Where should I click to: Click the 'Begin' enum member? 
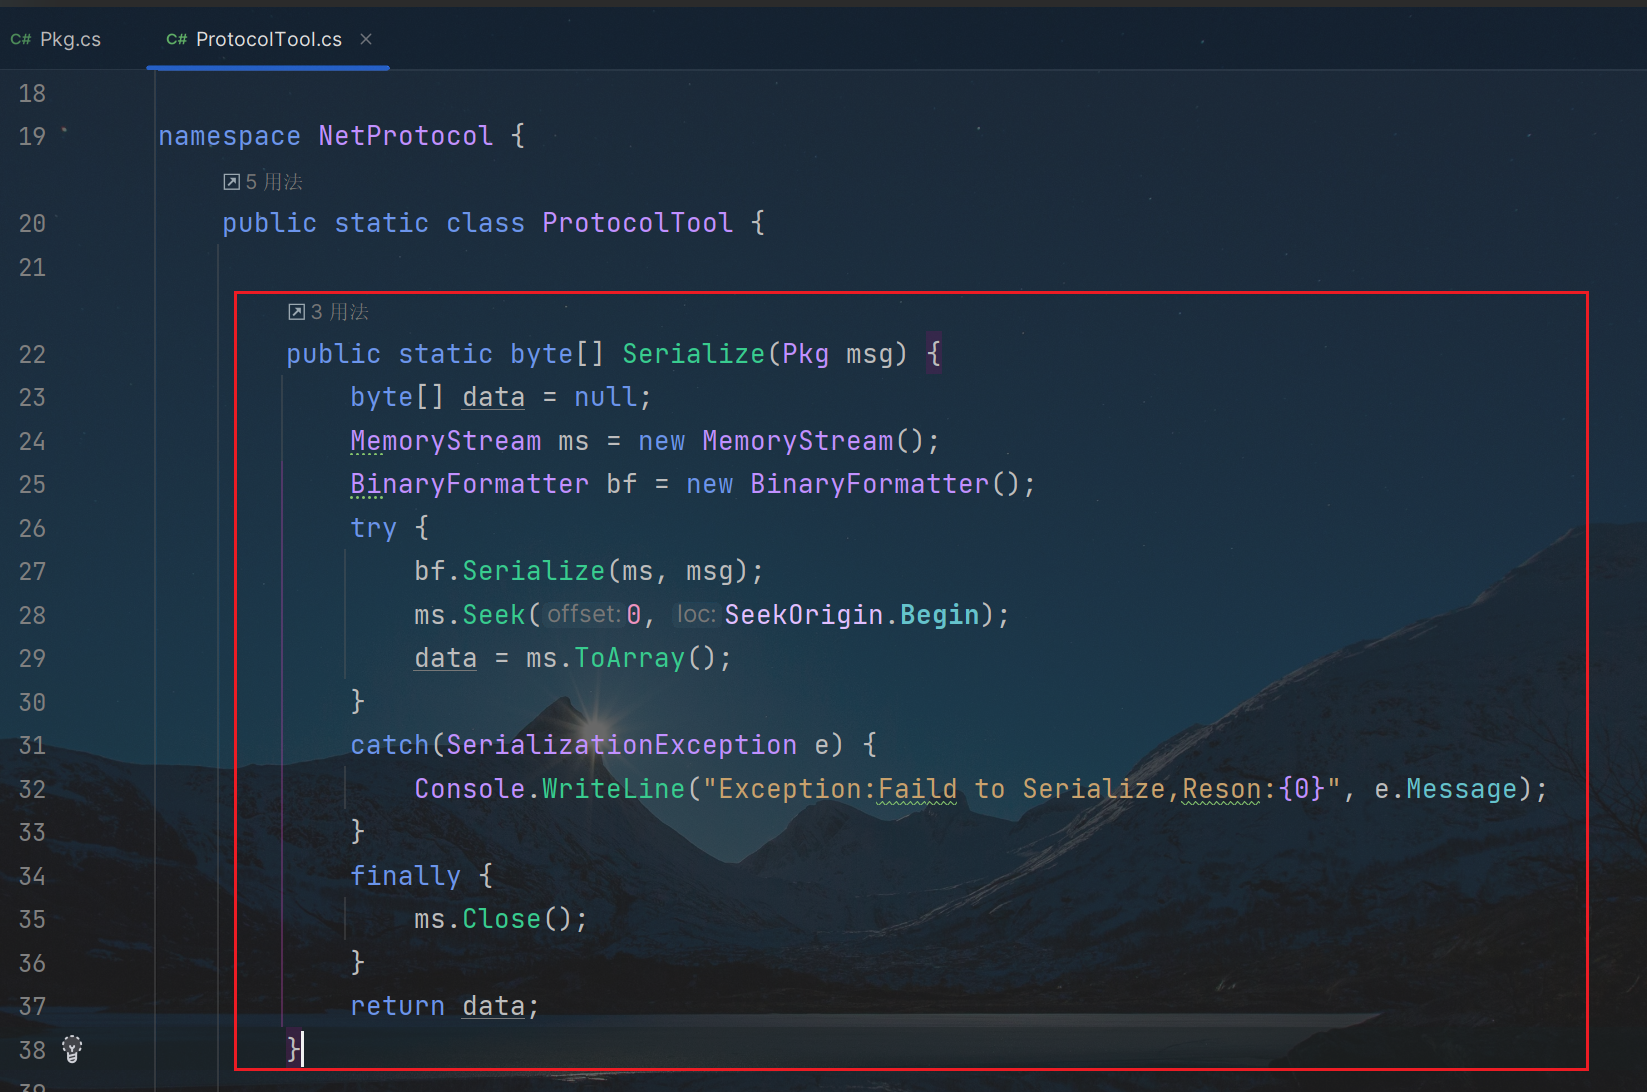click(940, 615)
